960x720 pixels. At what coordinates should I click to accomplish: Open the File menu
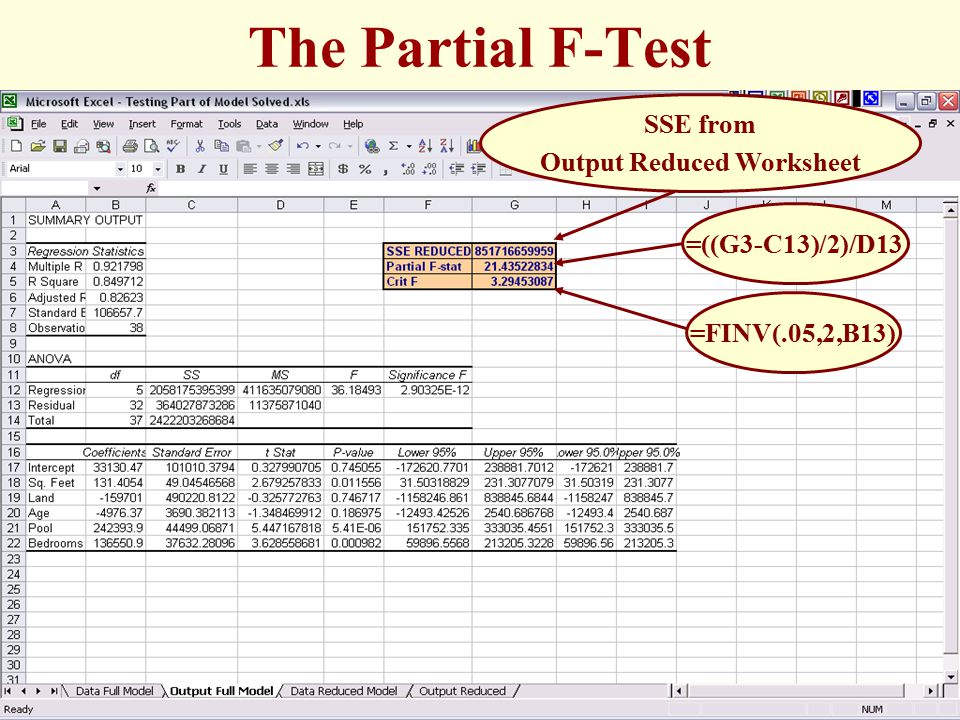[39, 124]
